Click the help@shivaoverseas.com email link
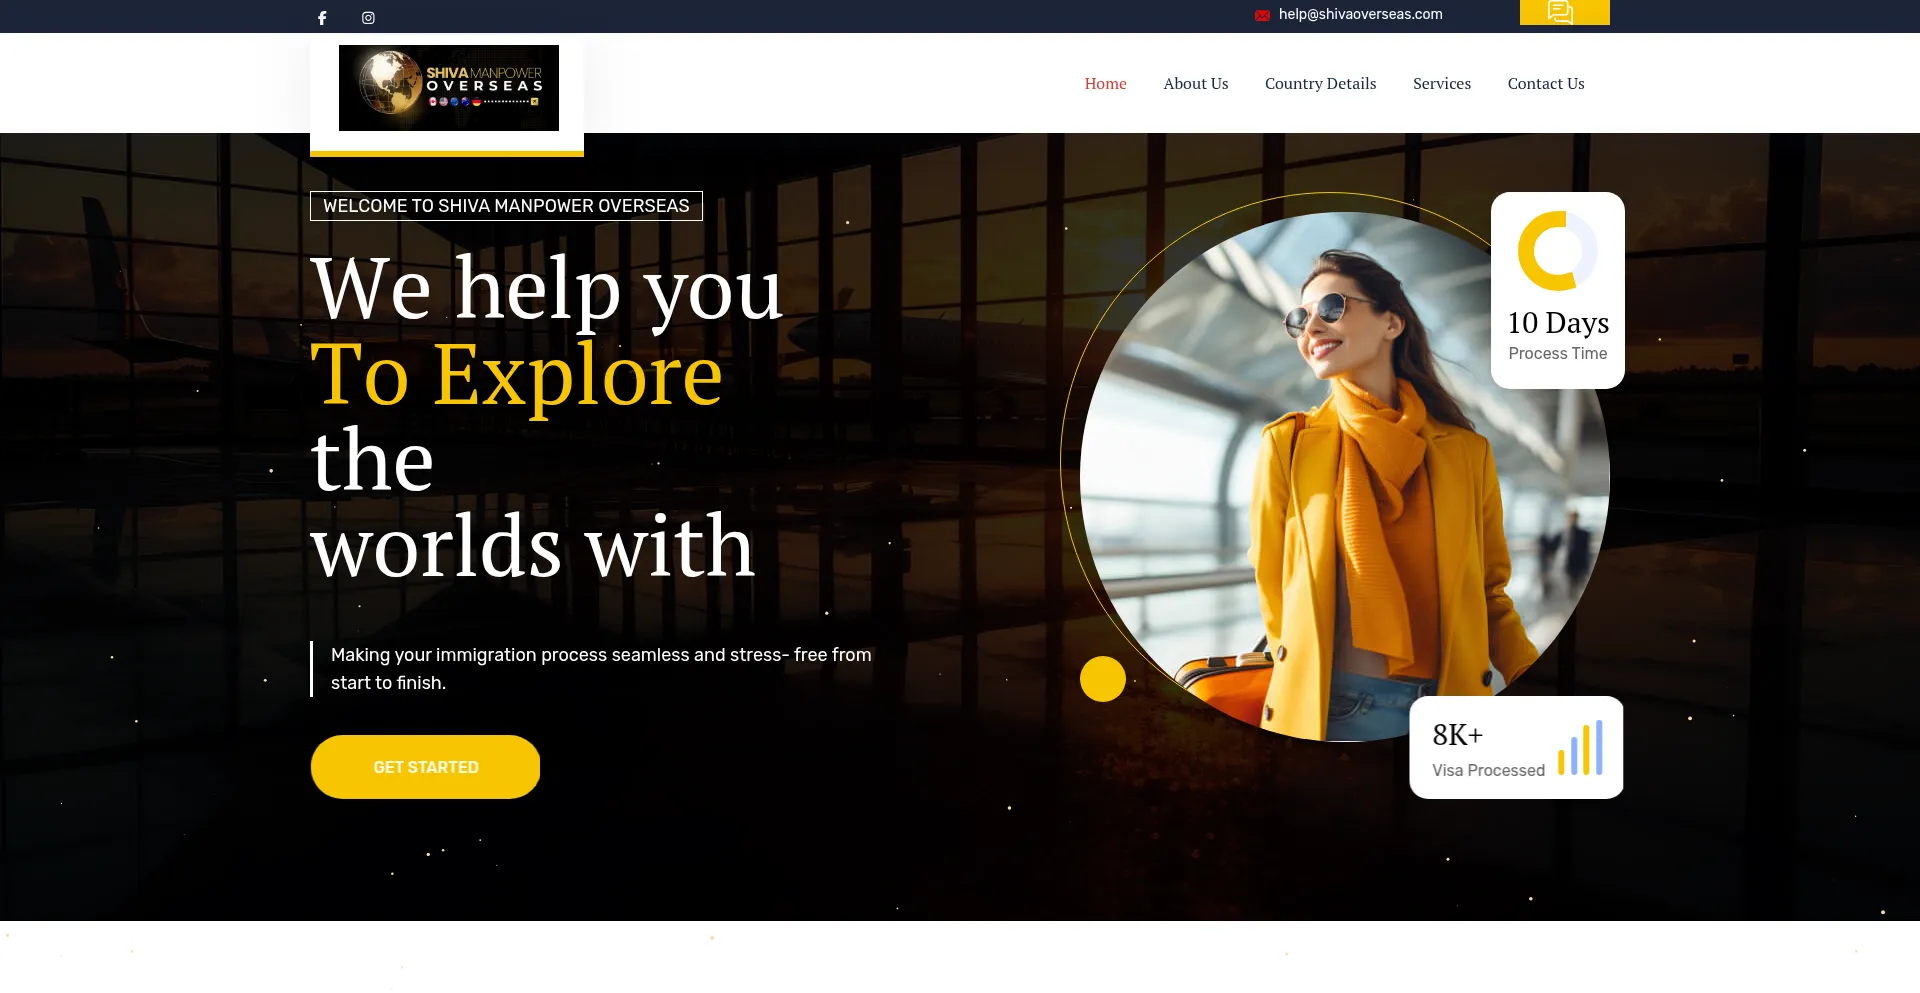This screenshot has width=1920, height=993. point(1360,14)
